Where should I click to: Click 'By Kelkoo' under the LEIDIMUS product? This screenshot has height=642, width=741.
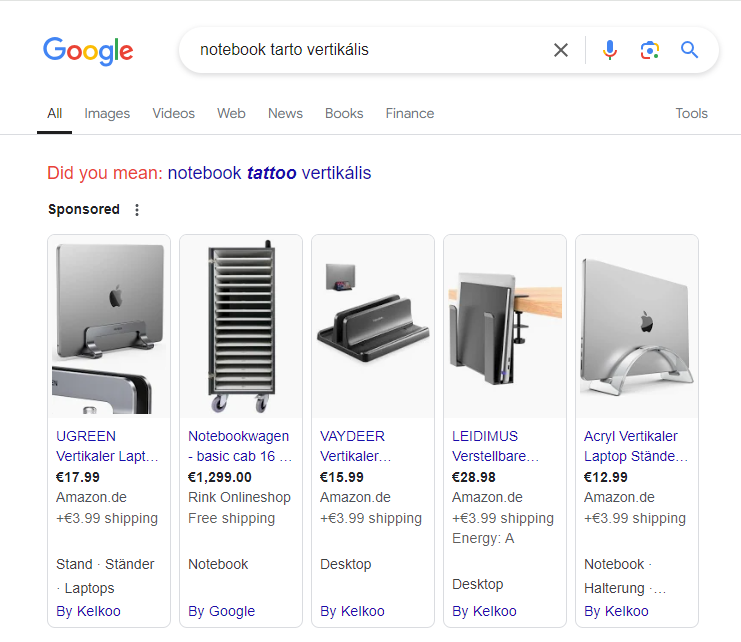484,611
